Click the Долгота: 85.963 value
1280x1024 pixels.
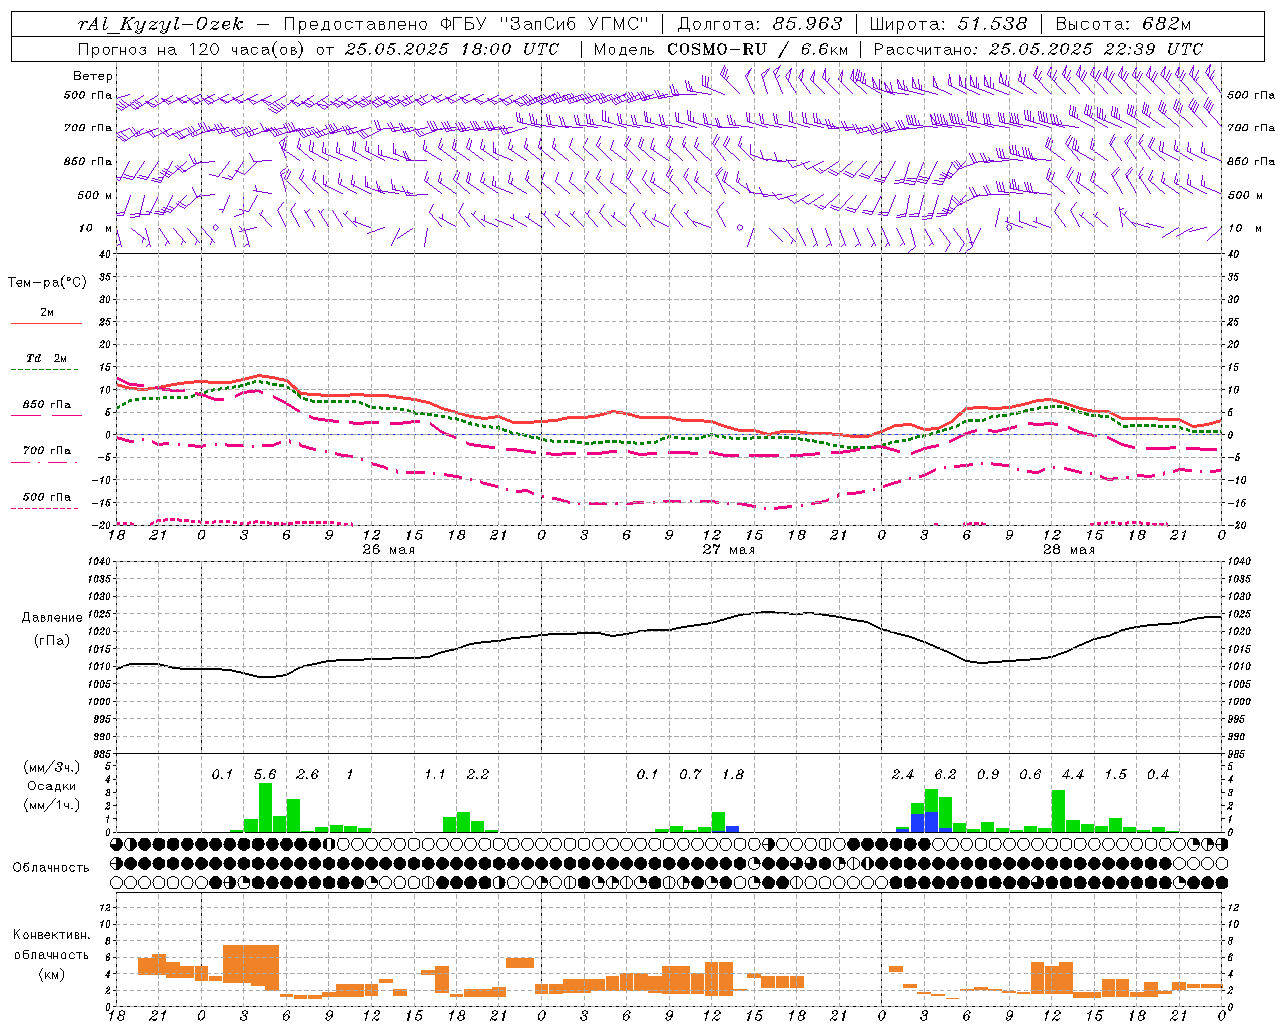[x=760, y=24]
